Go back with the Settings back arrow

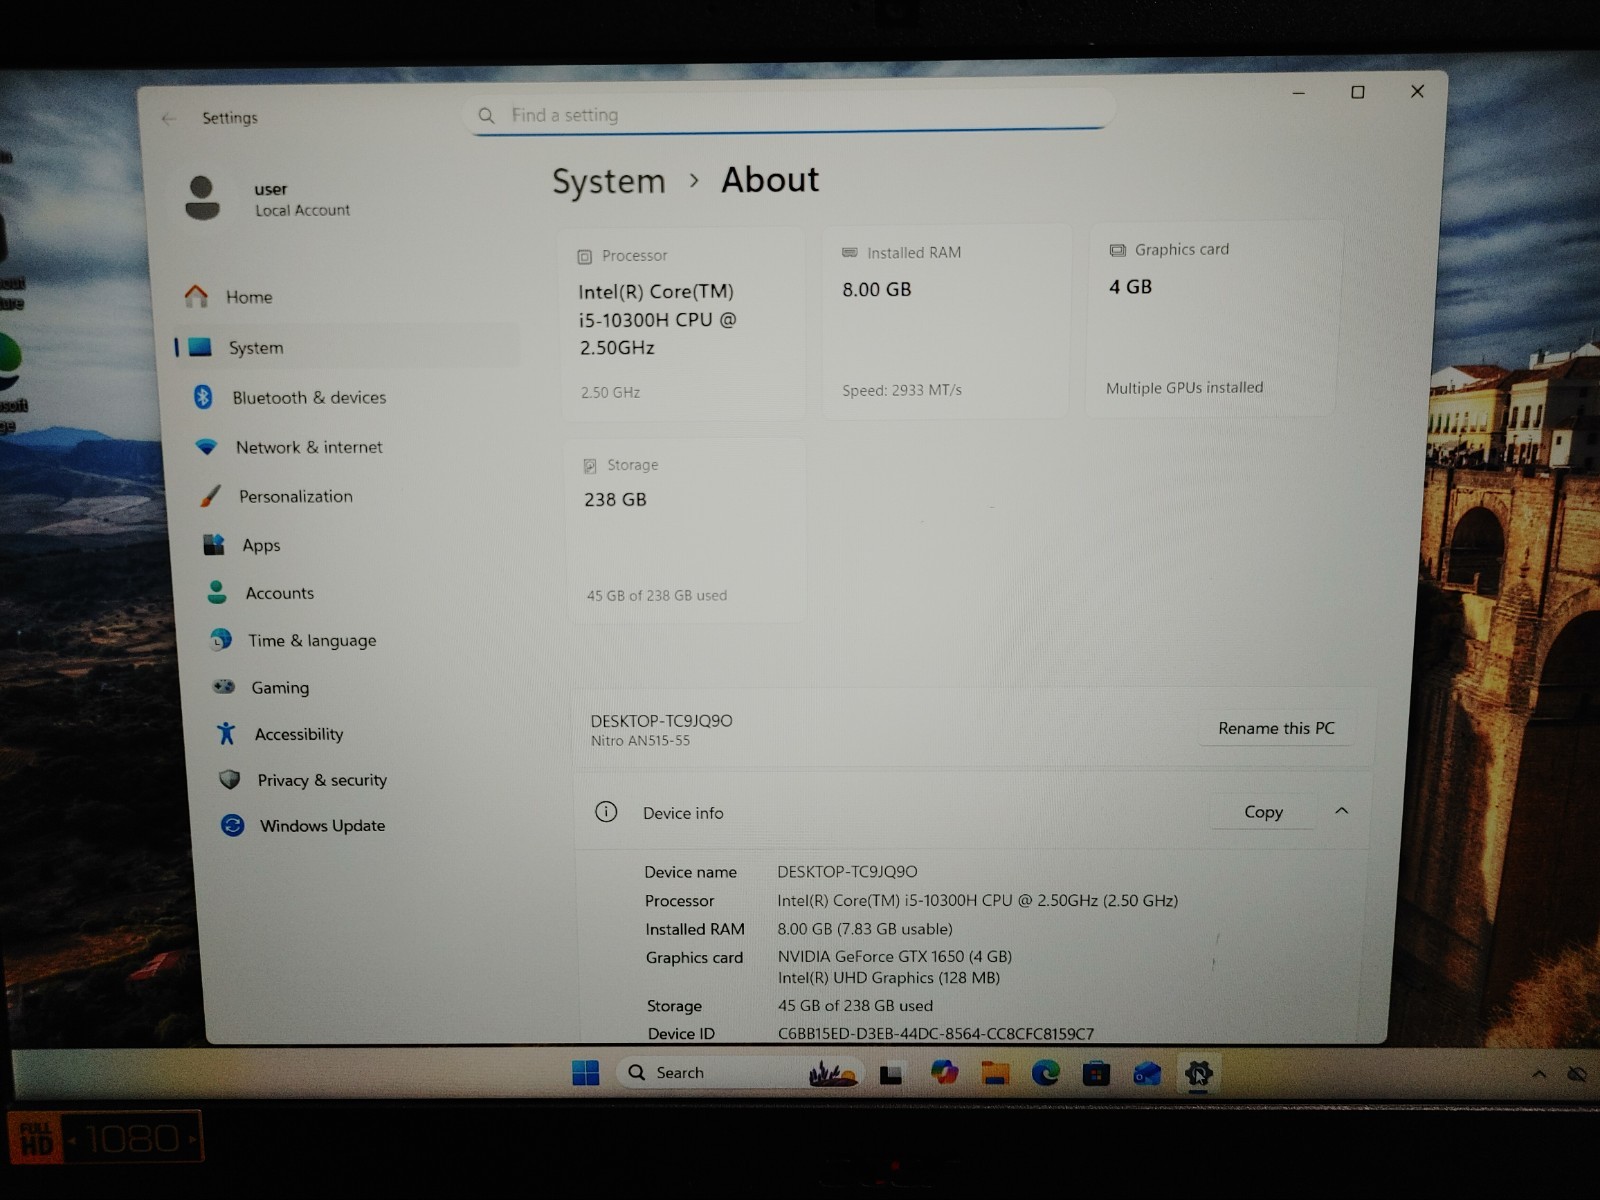tap(168, 118)
